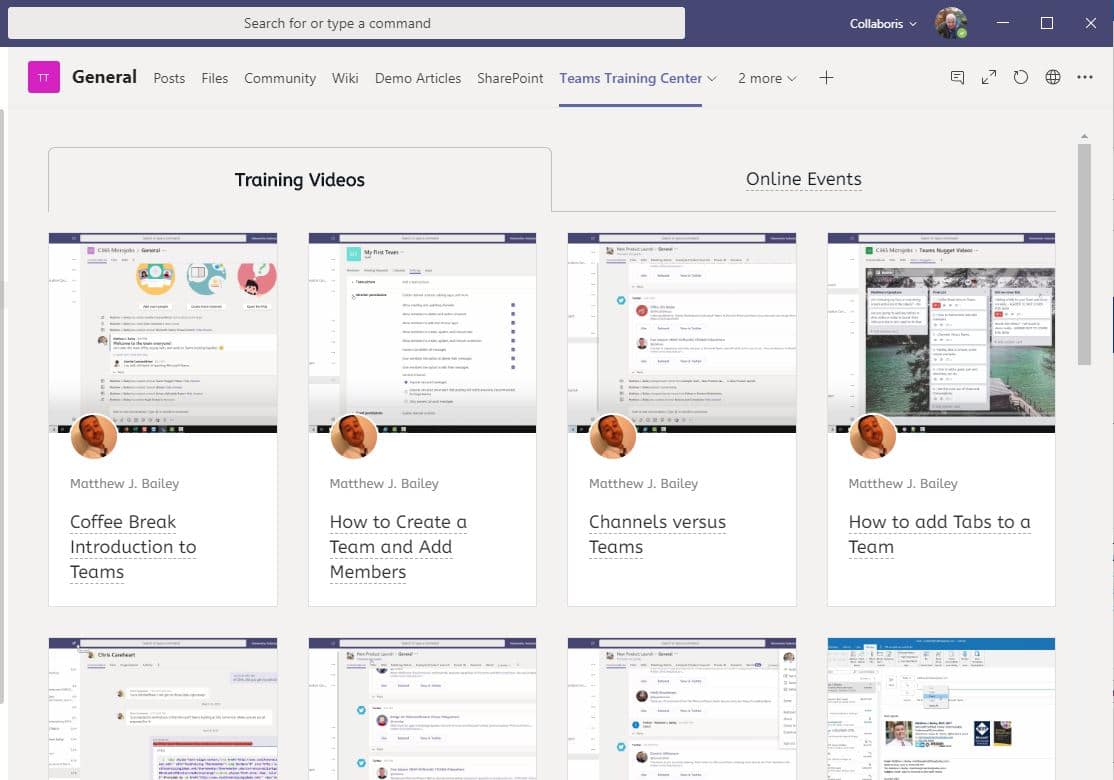1114x780 pixels.
Task: Select the Training Videos section tab
Action: point(300,180)
